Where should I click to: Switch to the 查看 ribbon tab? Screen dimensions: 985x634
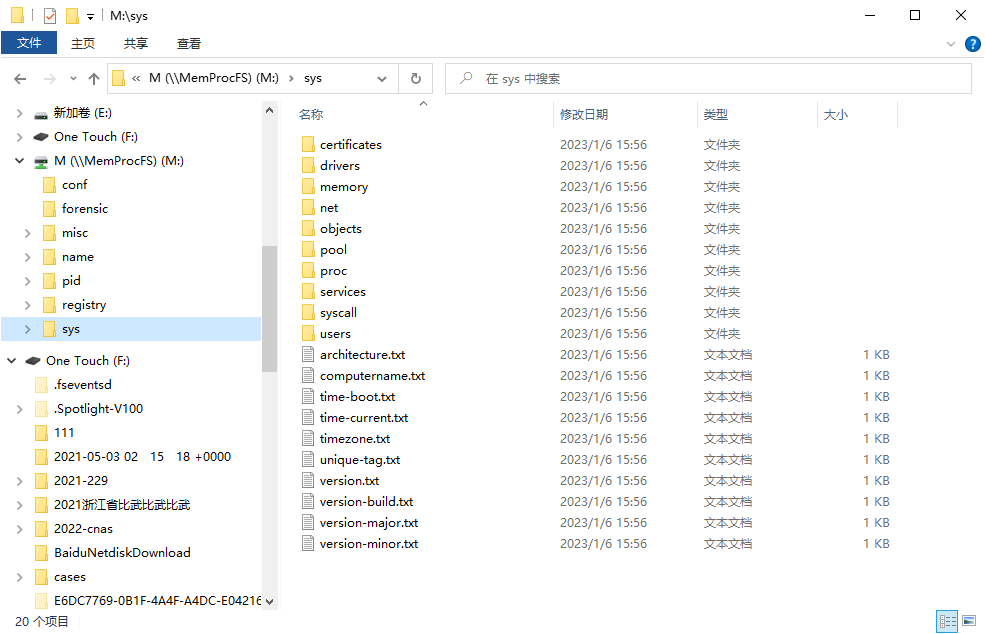pos(188,43)
